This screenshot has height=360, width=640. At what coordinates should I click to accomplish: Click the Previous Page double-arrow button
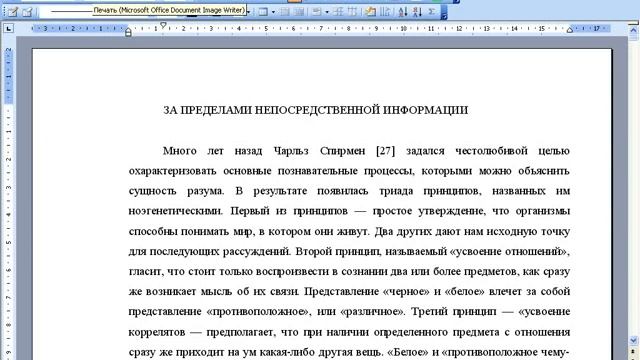click(x=633, y=352)
